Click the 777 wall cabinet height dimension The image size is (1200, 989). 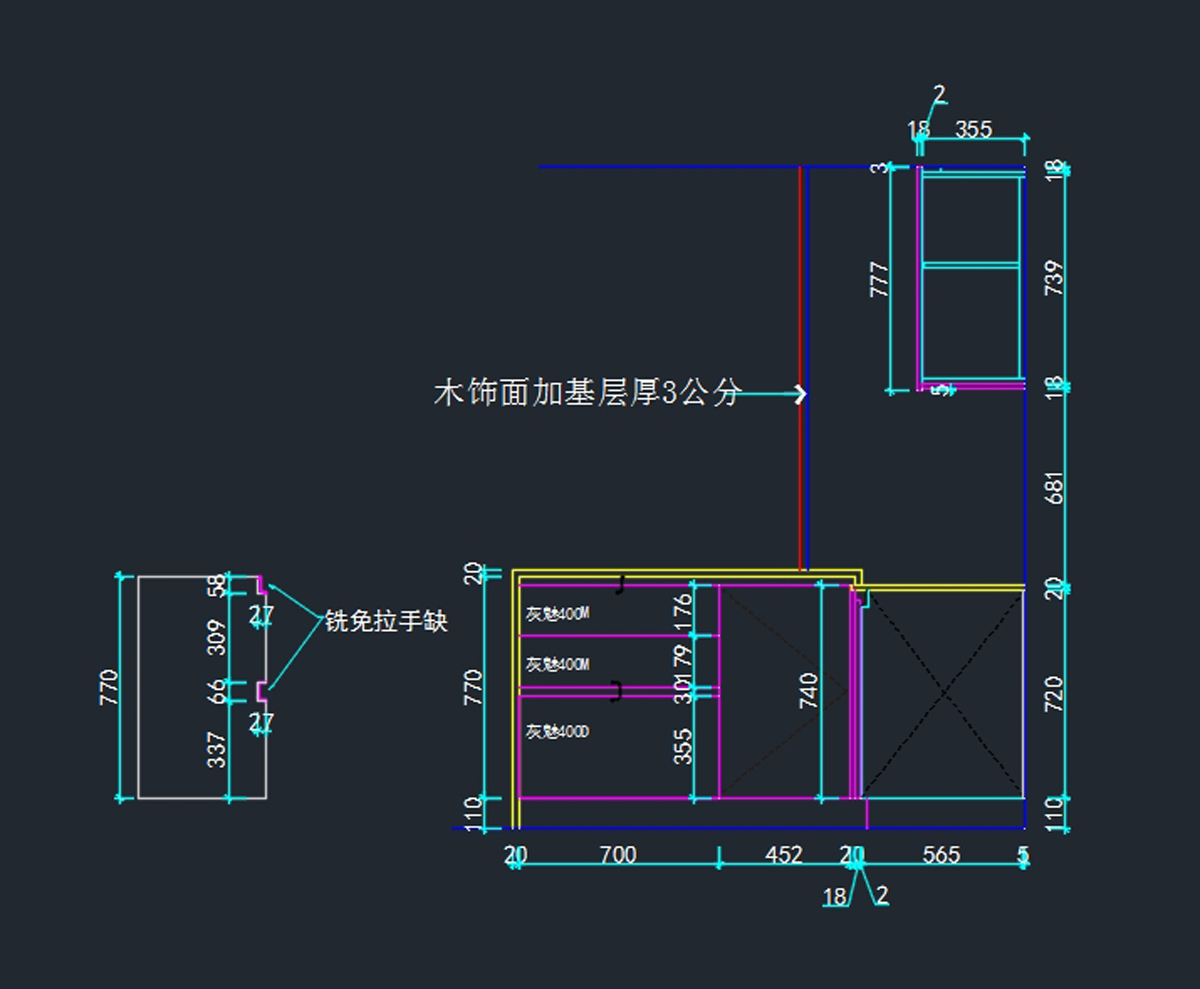click(x=880, y=279)
